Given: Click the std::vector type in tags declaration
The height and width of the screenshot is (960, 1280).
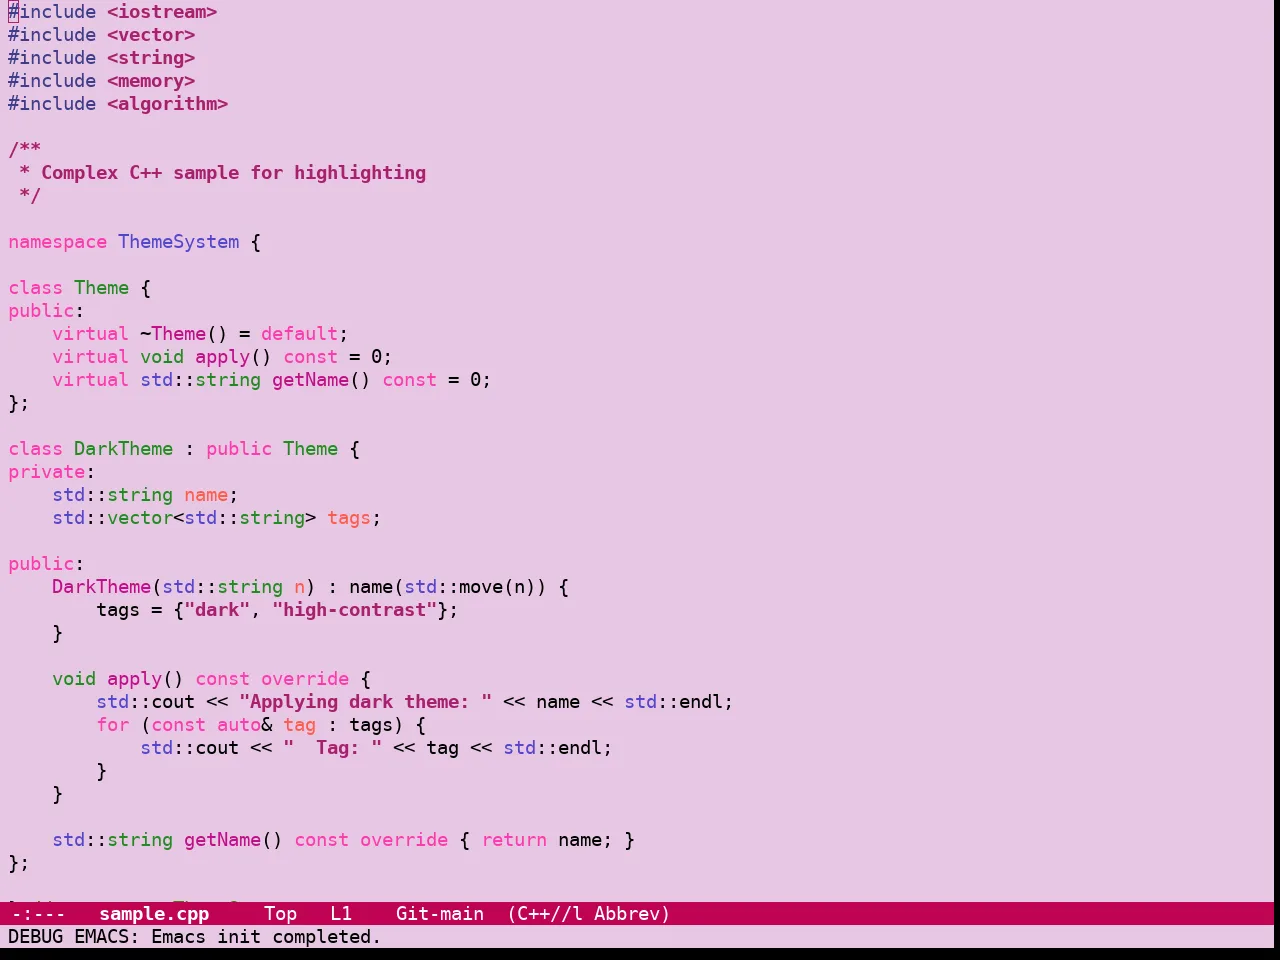Looking at the screenshot, I should pos(113,518).
